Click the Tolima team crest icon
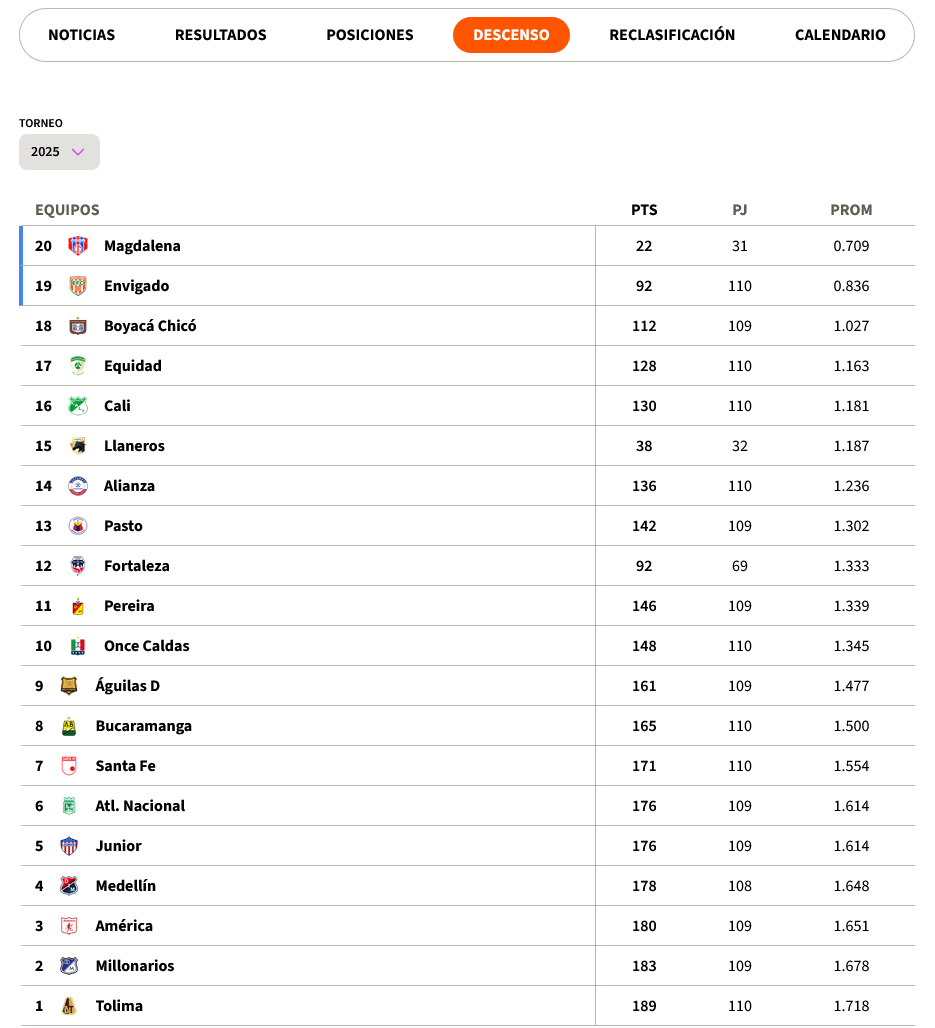The width and height of the screenshot is (935, 1028). pos(69,1006)
